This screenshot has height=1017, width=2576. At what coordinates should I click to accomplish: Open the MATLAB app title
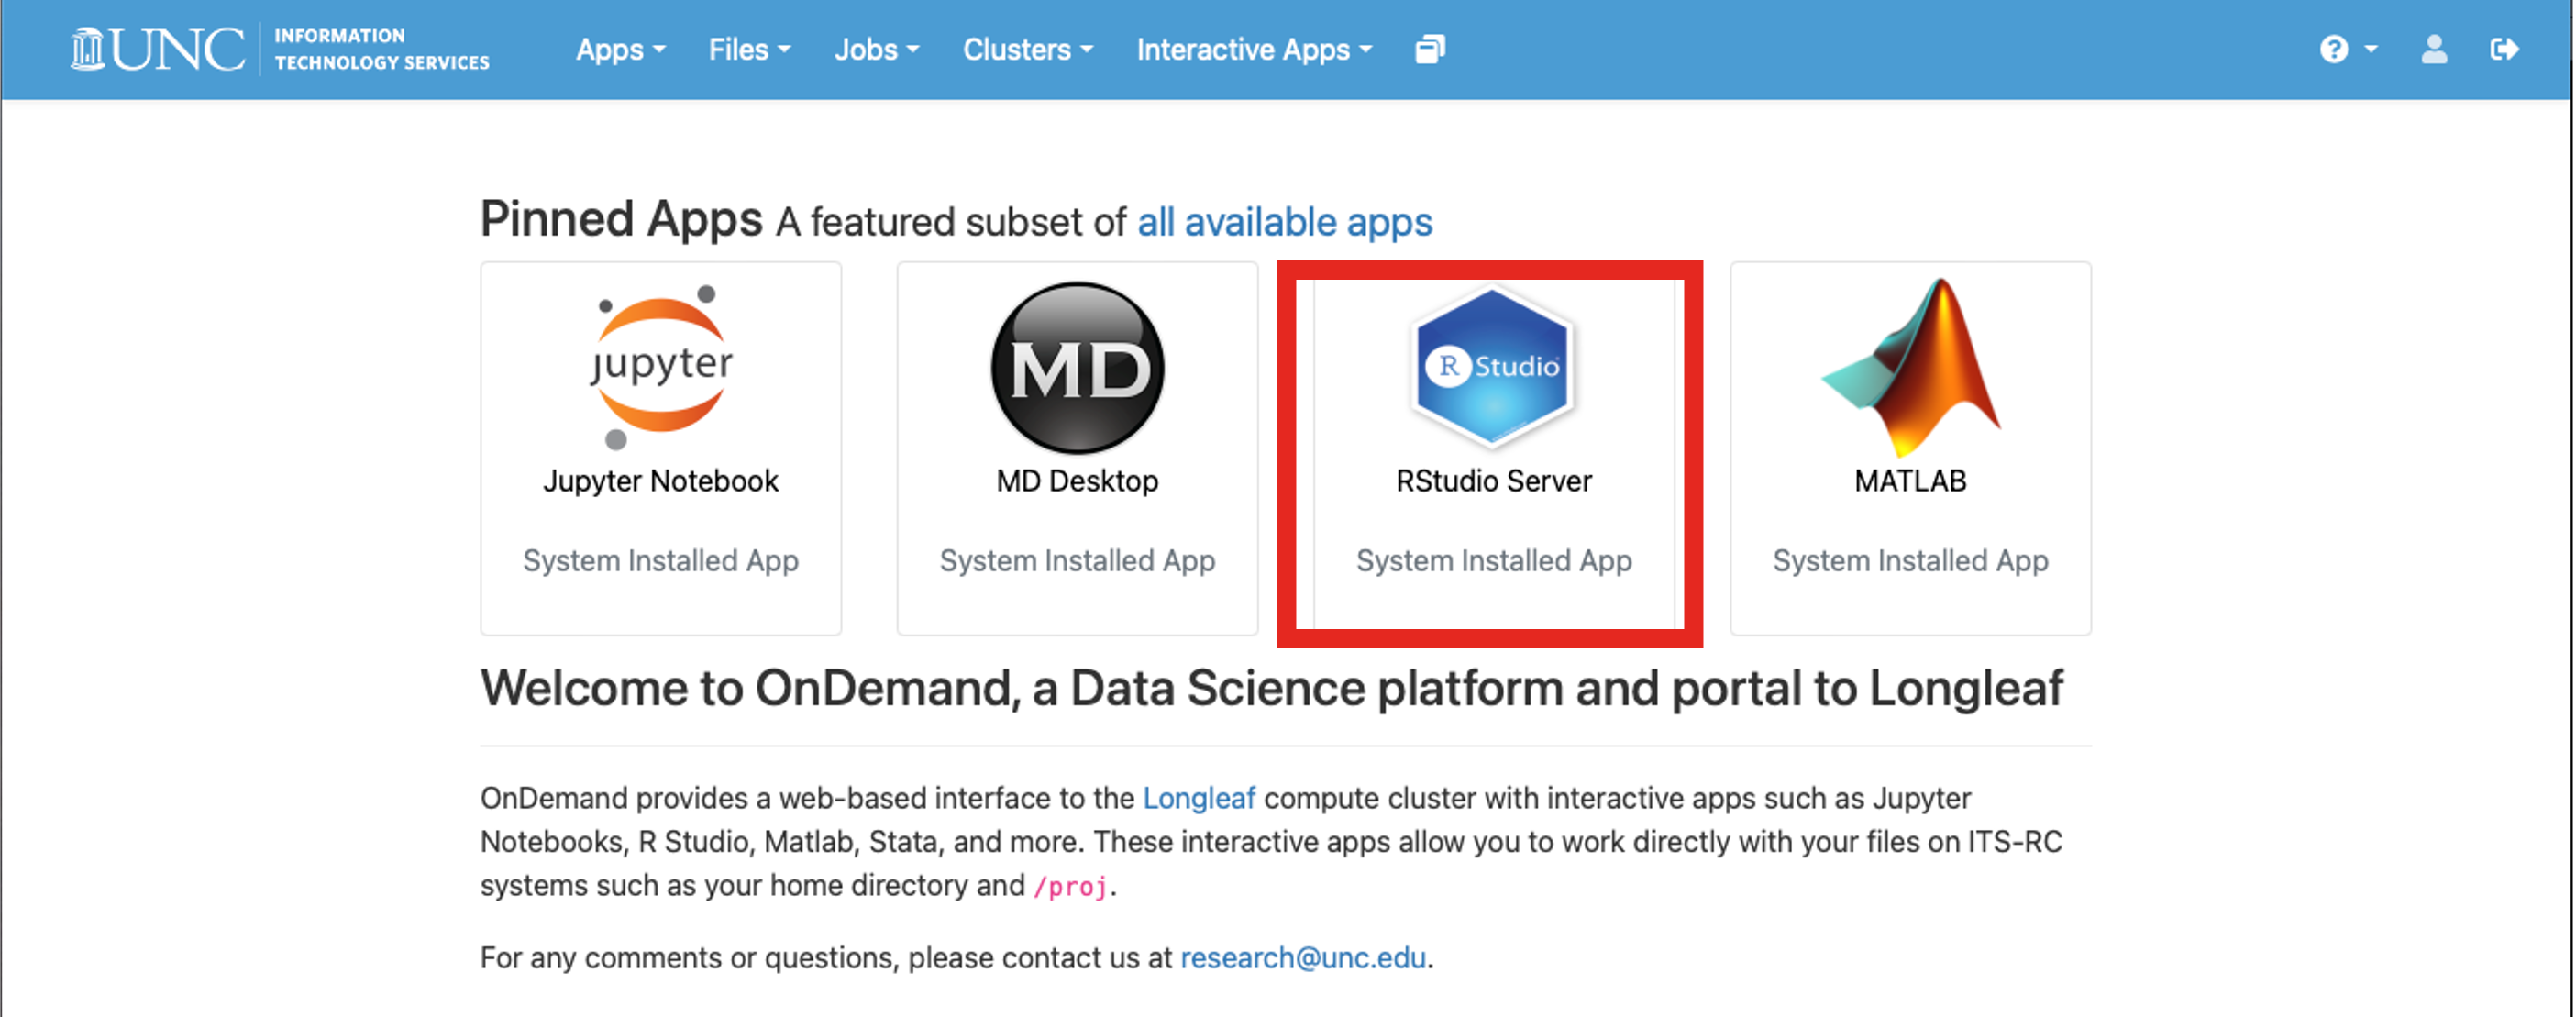1910,481
